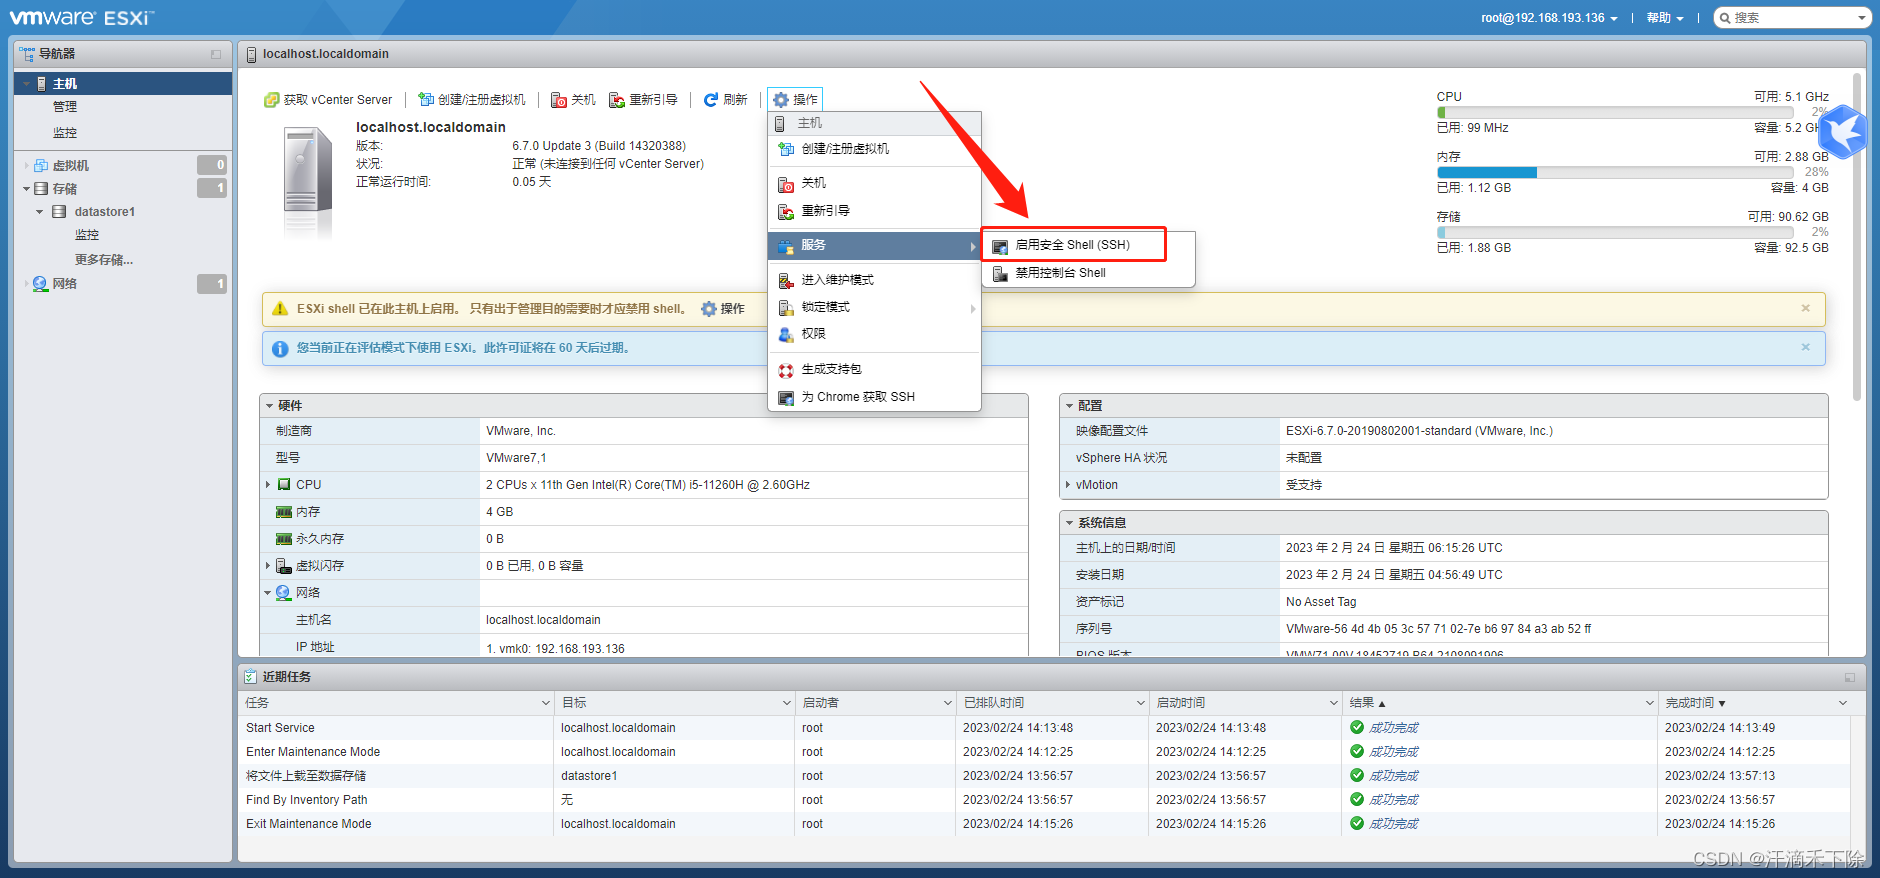The height and width of the screenshot is (878, 1880).
Task: Choose 锁定模式 from the menu
Action: coord(874,307)
